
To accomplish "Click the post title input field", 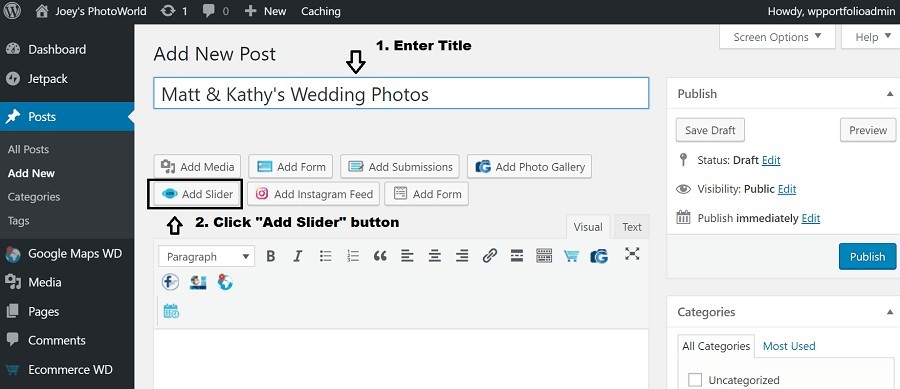I will pos(401,94).
